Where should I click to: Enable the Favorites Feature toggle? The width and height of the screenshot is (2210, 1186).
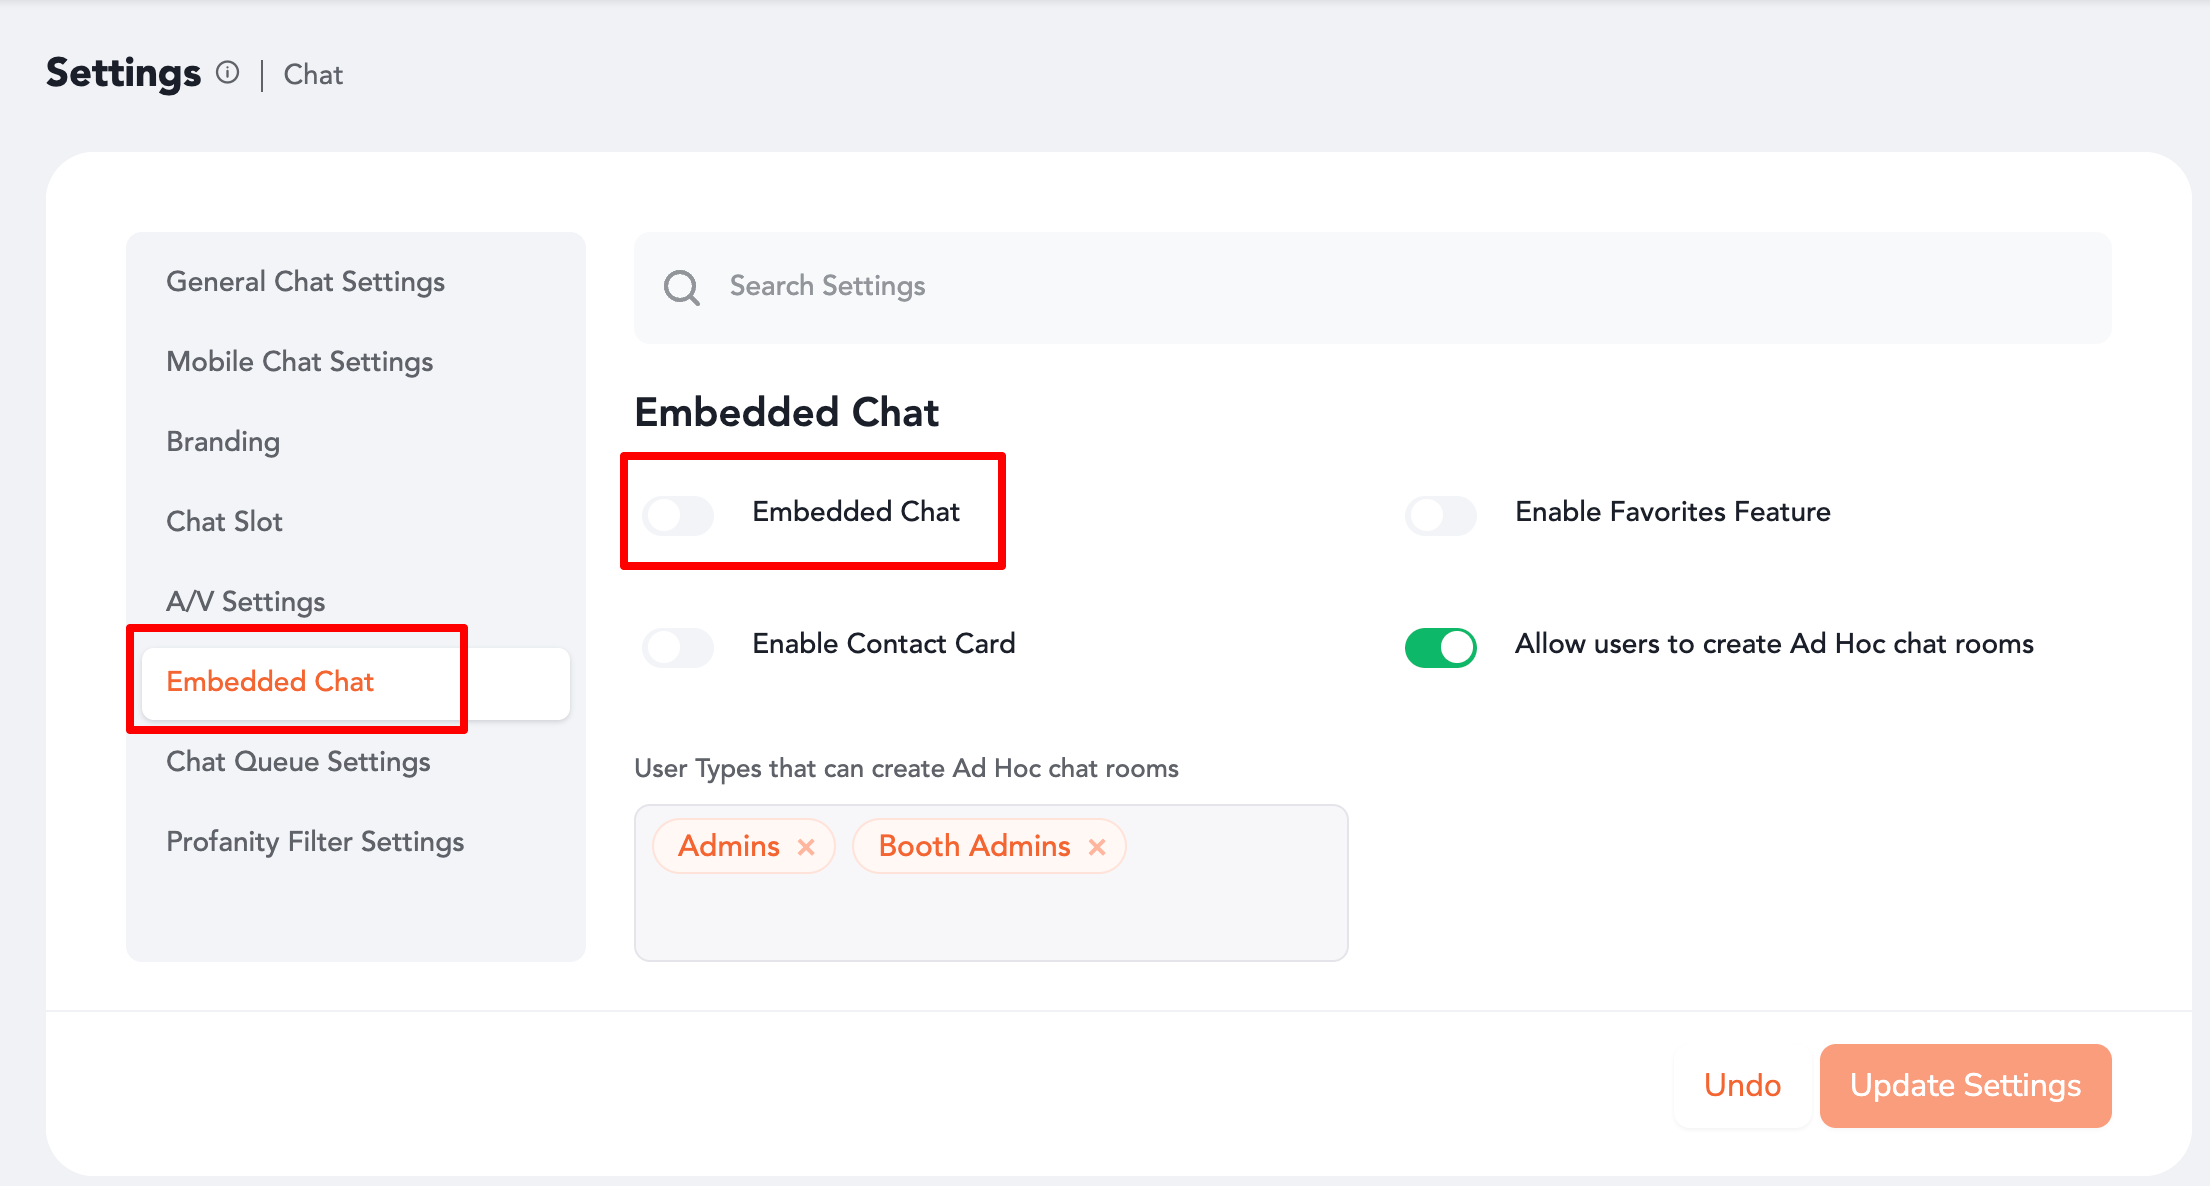point(1440,515)
